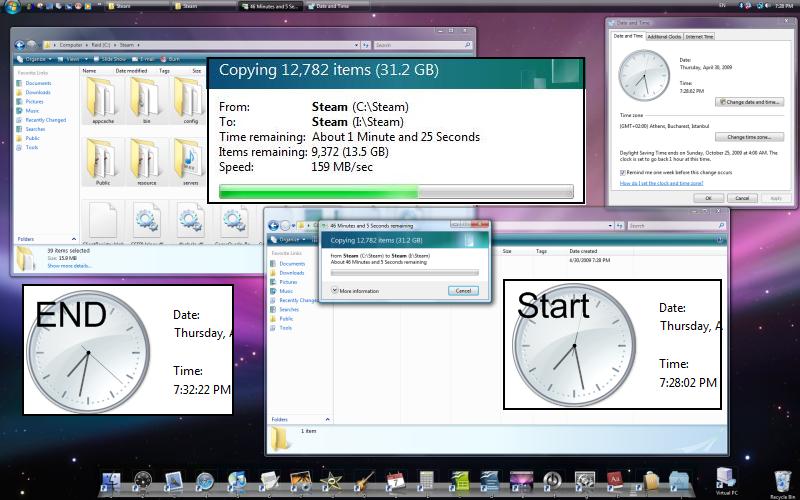The width and height of the screenshot is (800, 500).
Task: Expand address bar dropdown in C:\Steam window
Action: (x=356, y=45)
